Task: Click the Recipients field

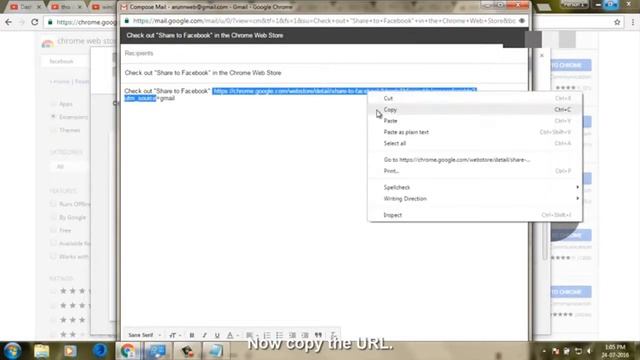Action: (324, 53)
